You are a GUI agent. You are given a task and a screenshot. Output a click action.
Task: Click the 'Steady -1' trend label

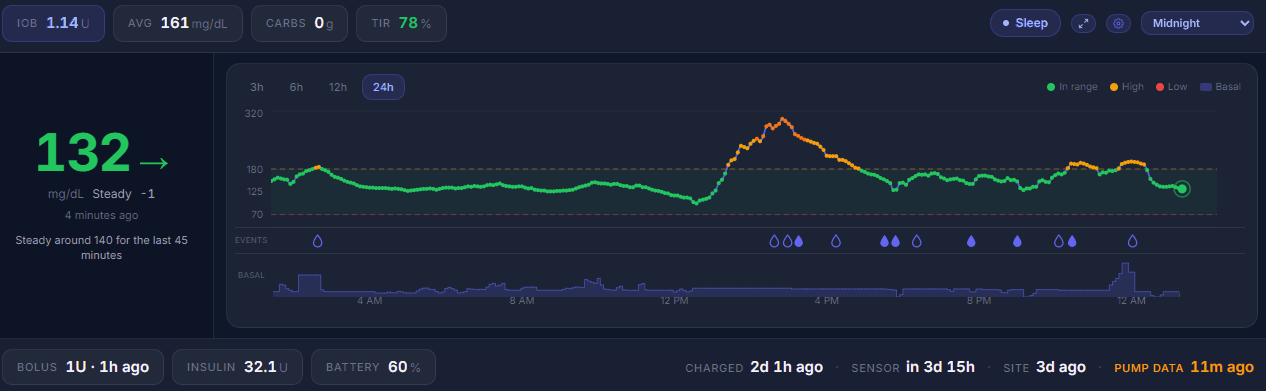click(x=123, y=194)
